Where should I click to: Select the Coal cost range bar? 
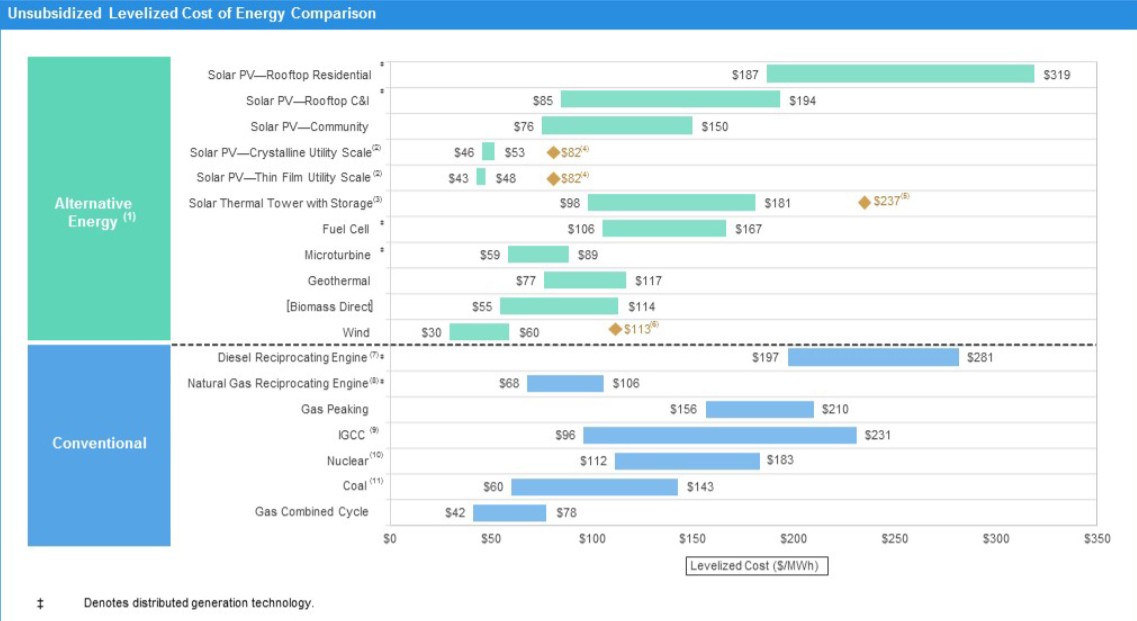coord(594,487)
